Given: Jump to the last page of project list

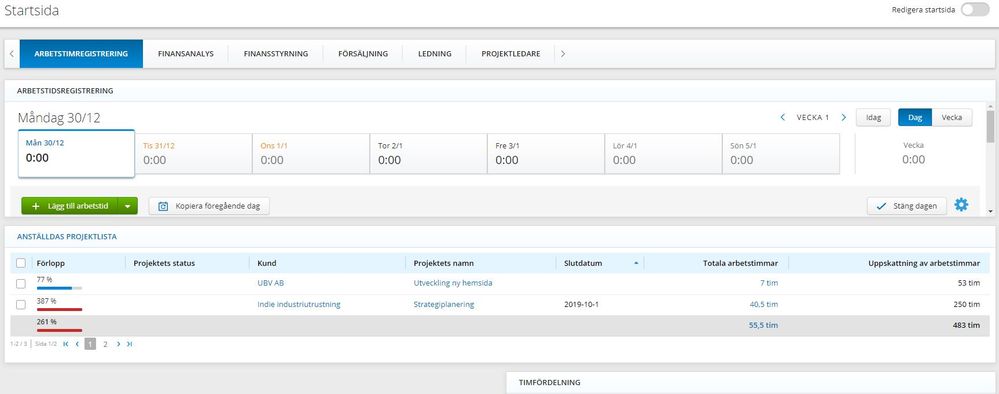Looking at the screenshot, I should point(129,344).
